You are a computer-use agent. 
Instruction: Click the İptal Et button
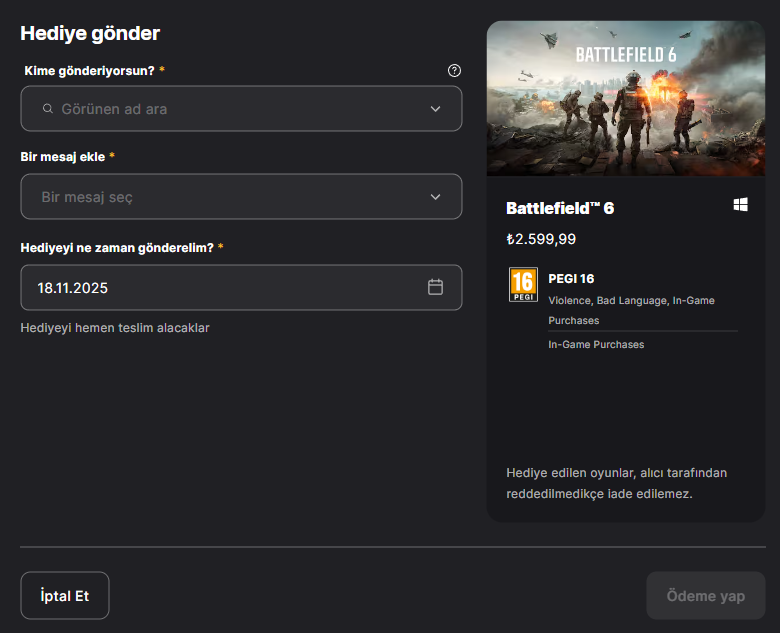[x=65, y=596]
